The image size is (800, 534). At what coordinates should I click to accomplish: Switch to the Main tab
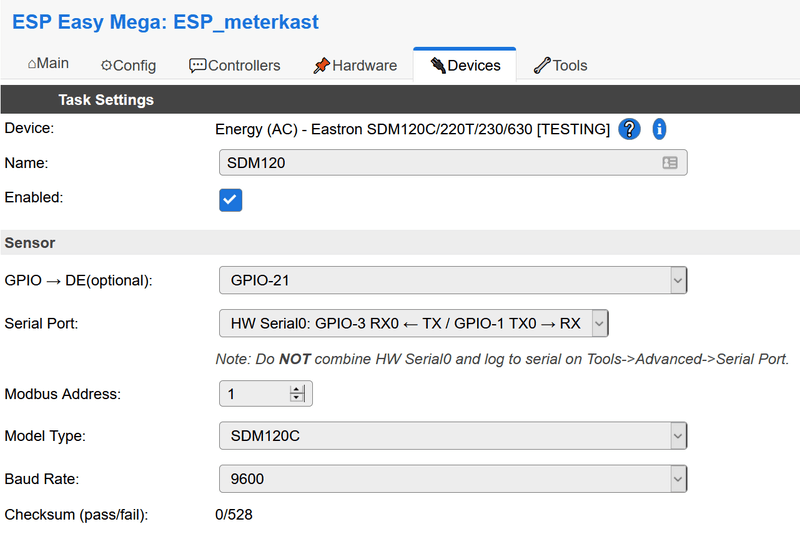coord(48,64)
